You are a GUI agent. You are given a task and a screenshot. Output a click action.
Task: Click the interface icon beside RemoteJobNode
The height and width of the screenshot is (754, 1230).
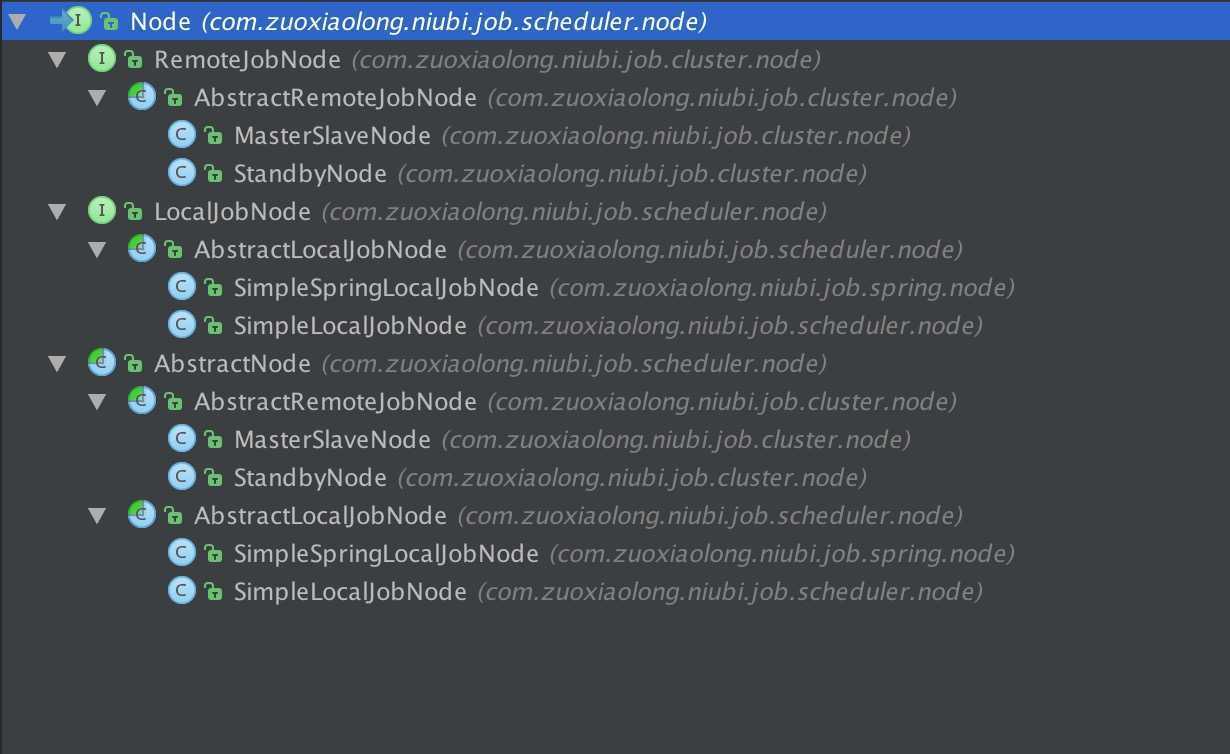(x=101, y=60)
